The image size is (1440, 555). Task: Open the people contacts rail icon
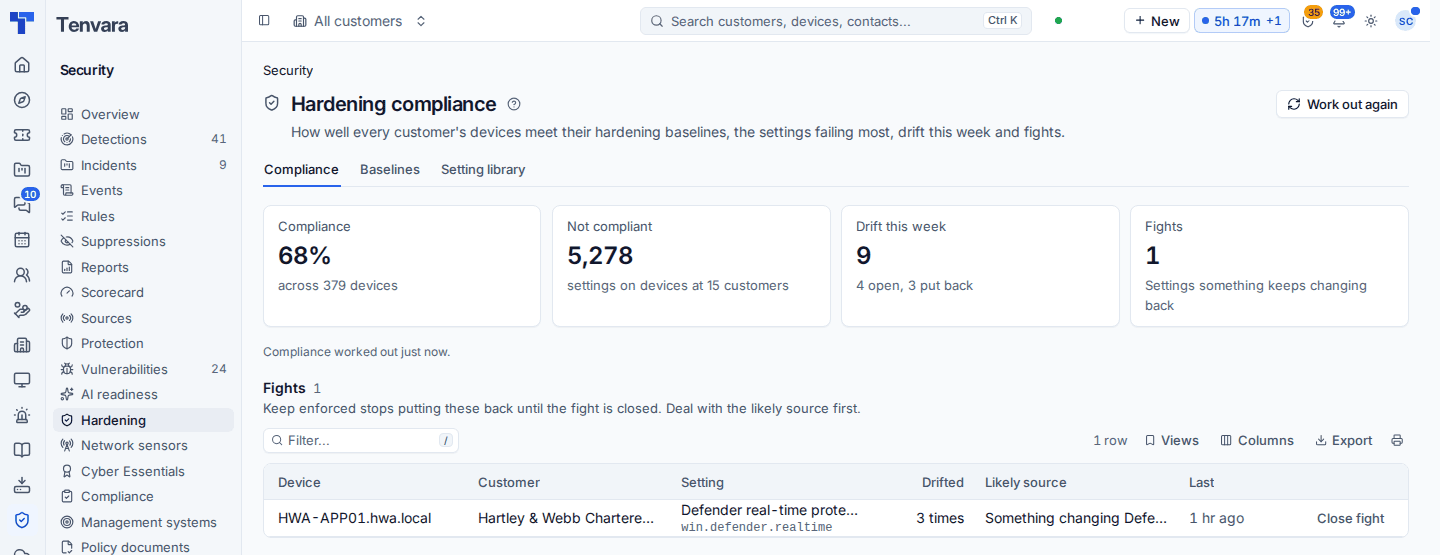tap(22, 275)
